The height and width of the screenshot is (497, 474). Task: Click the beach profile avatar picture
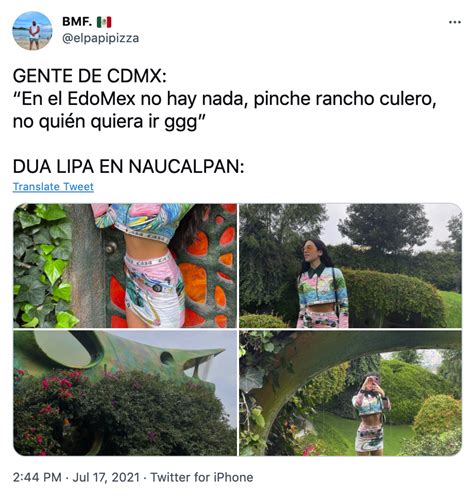32,30
